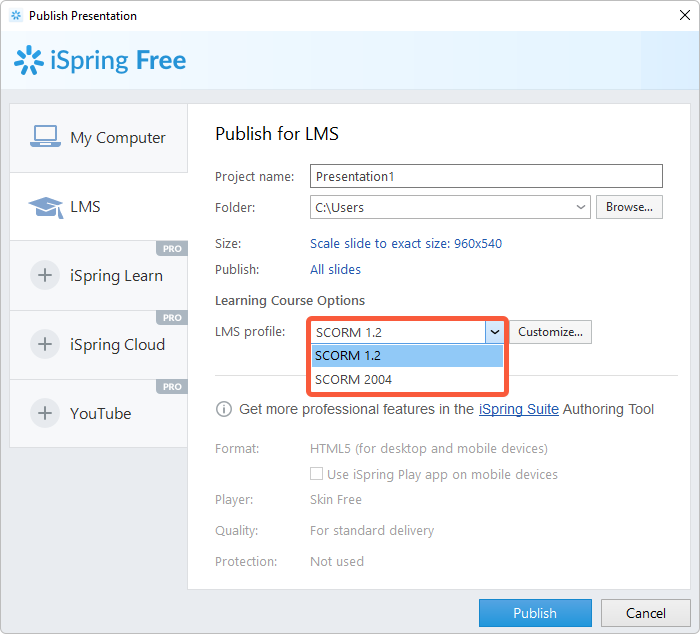Choose SCORM 2004 from the dropdown list
The width and height of the screenshot is (700, 634).
[407, 380]
